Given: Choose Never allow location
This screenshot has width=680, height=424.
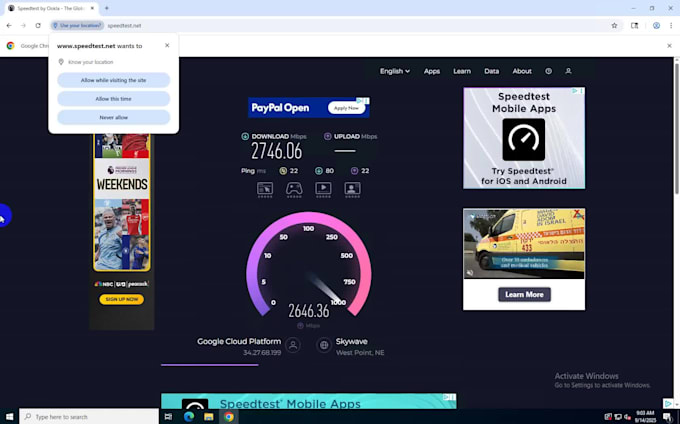Looking at the screenshot, I should point(114,117).
